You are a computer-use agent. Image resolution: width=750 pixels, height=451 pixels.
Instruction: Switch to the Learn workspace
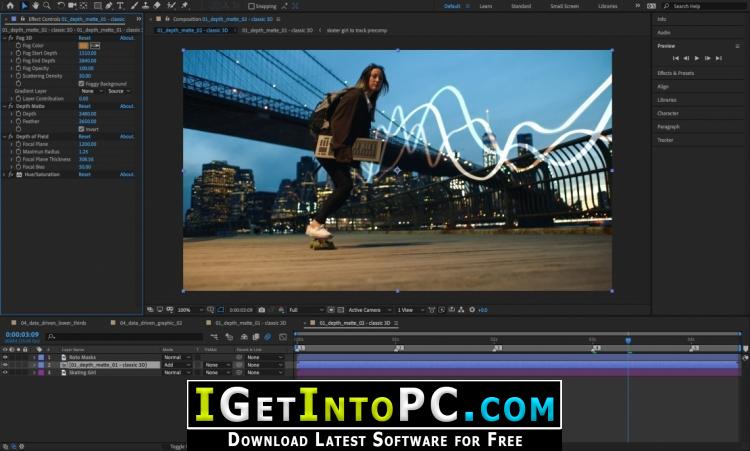(486, 6)
